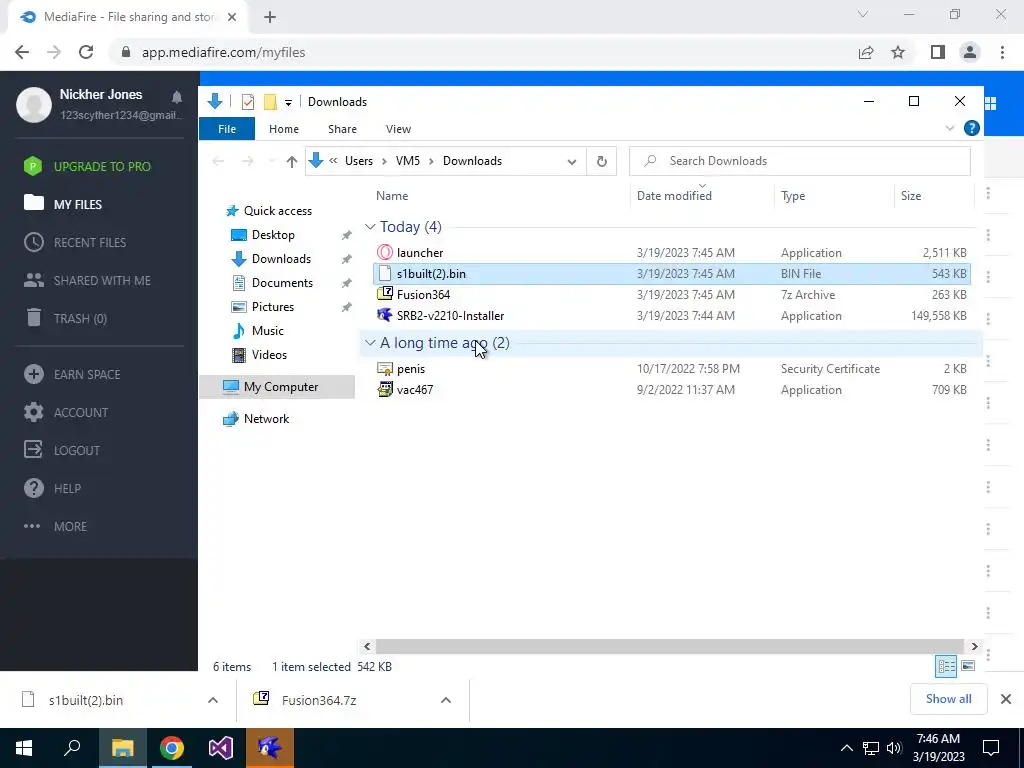Image resolution: width=1024 pixels, height=768 pixels.
Task: Open the File ribbon tab
Action: pos(227,129)
